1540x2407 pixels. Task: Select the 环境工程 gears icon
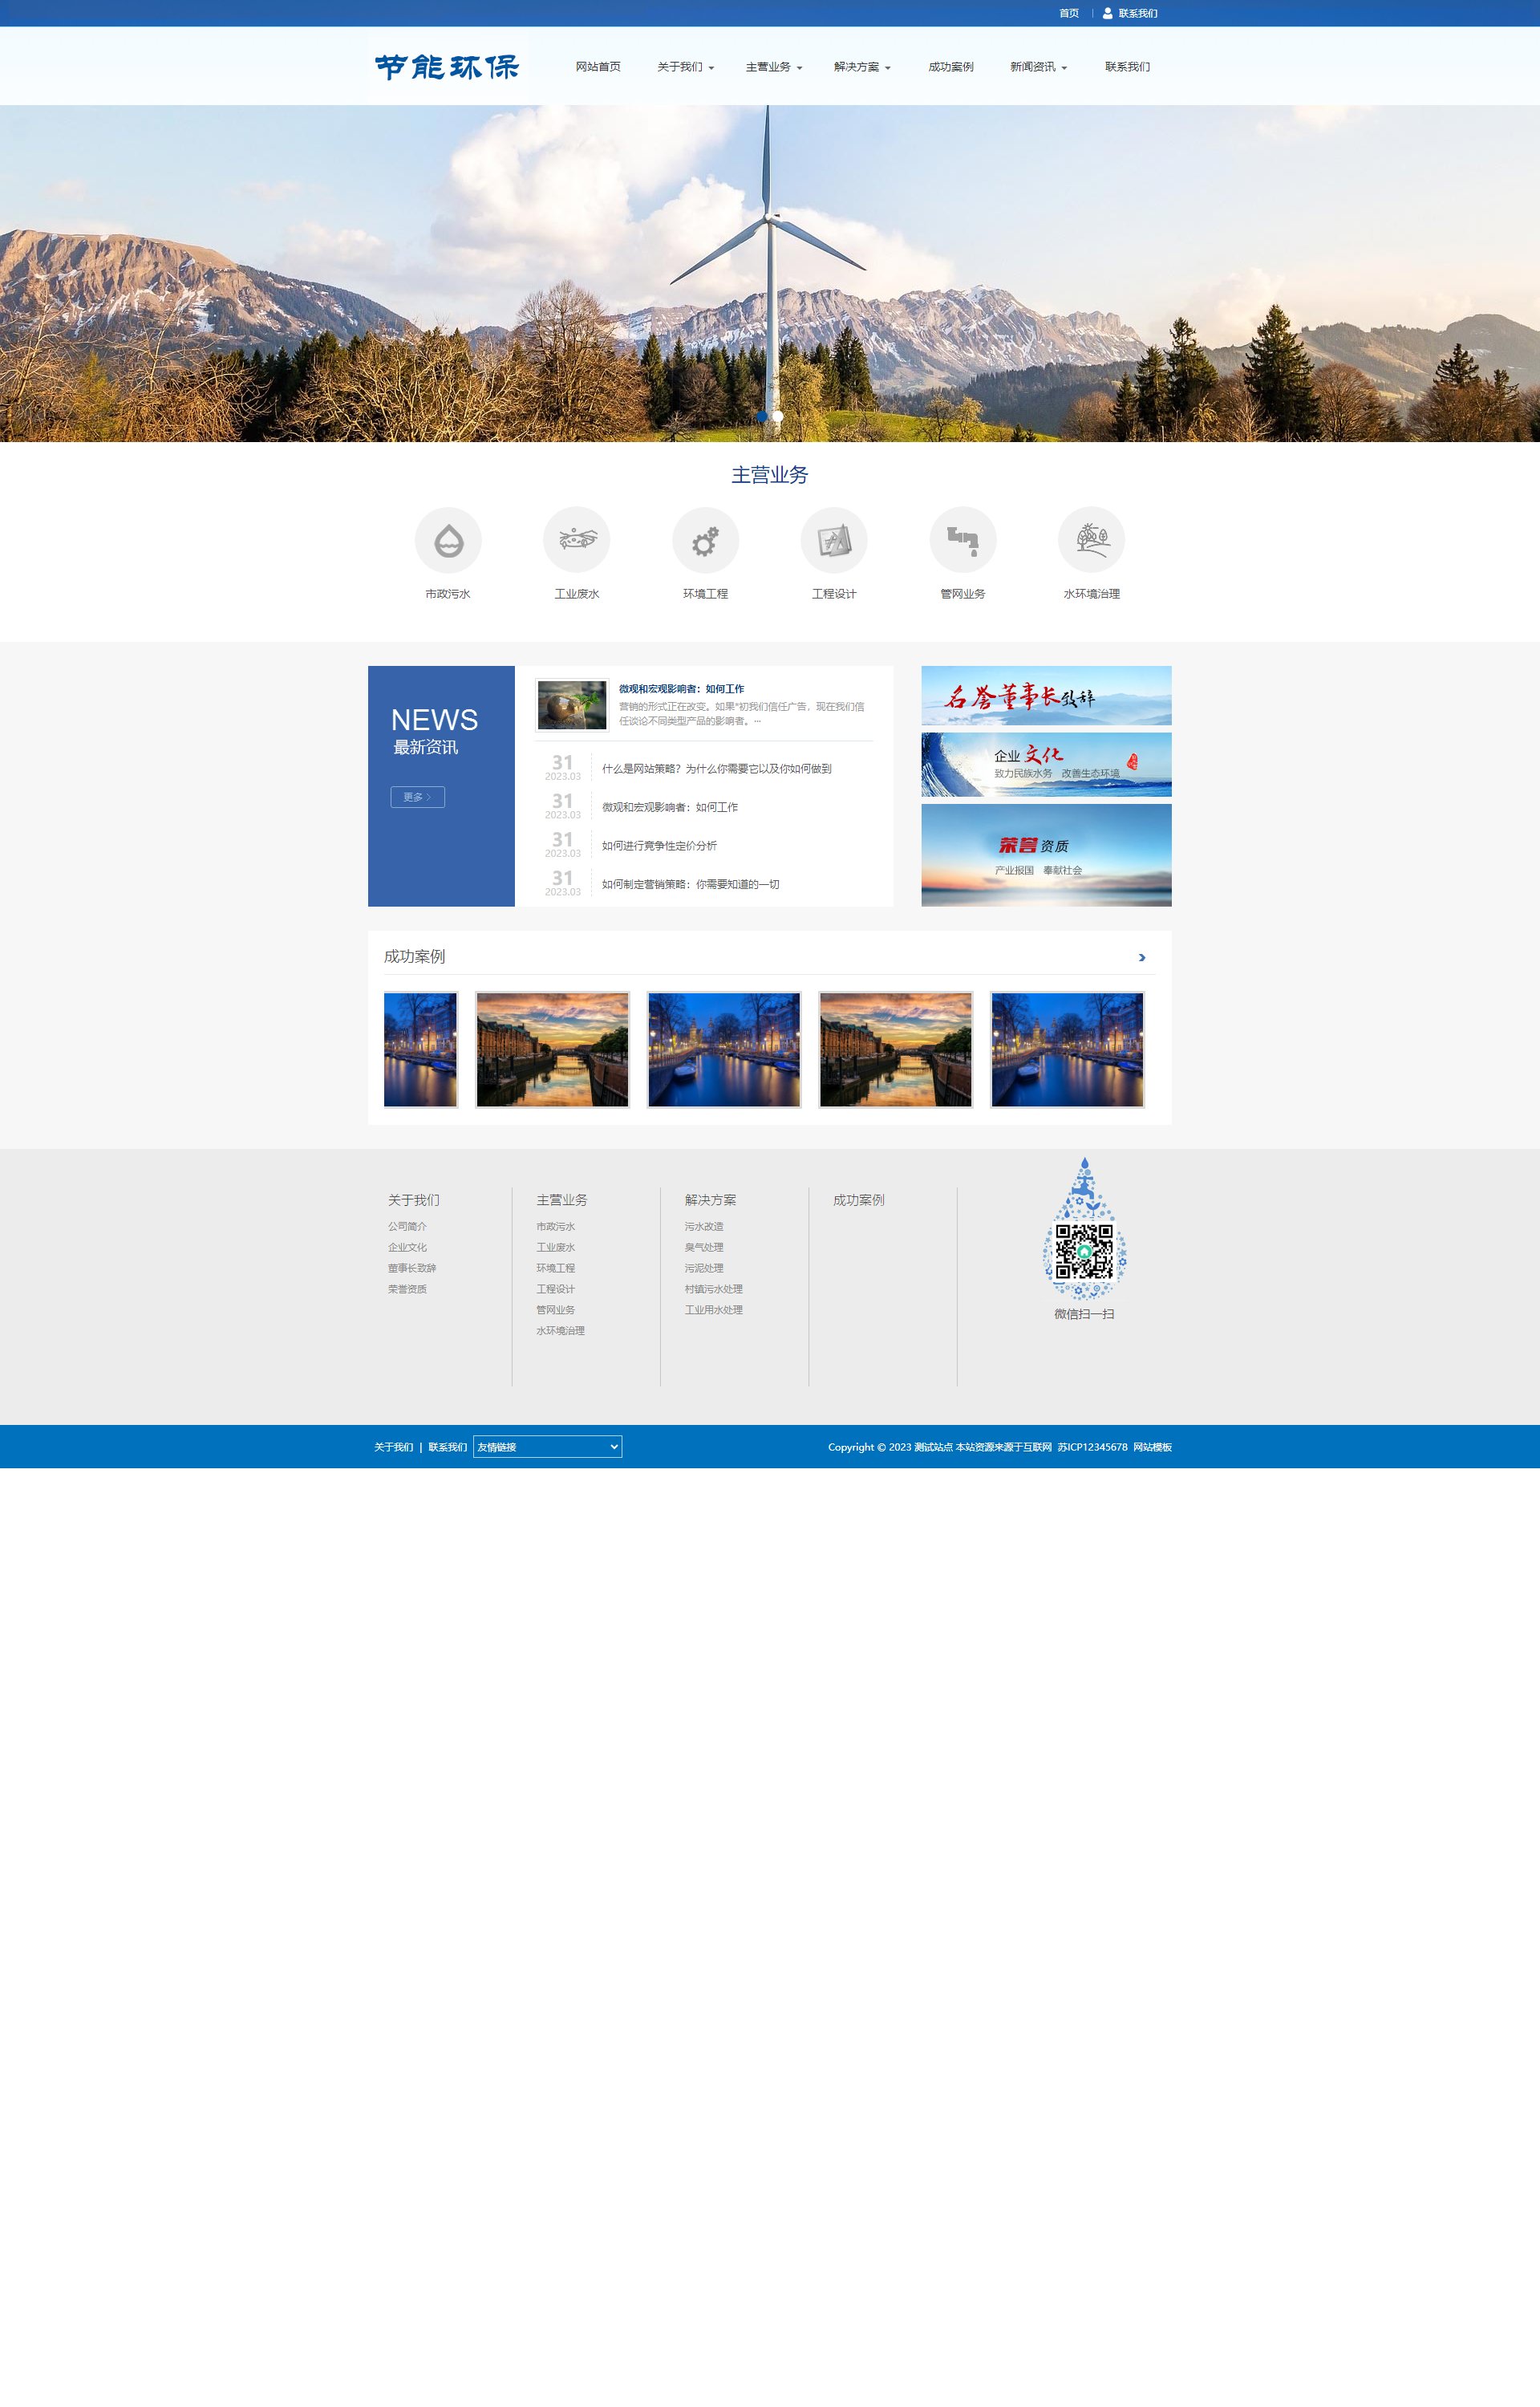coord(705,540)
